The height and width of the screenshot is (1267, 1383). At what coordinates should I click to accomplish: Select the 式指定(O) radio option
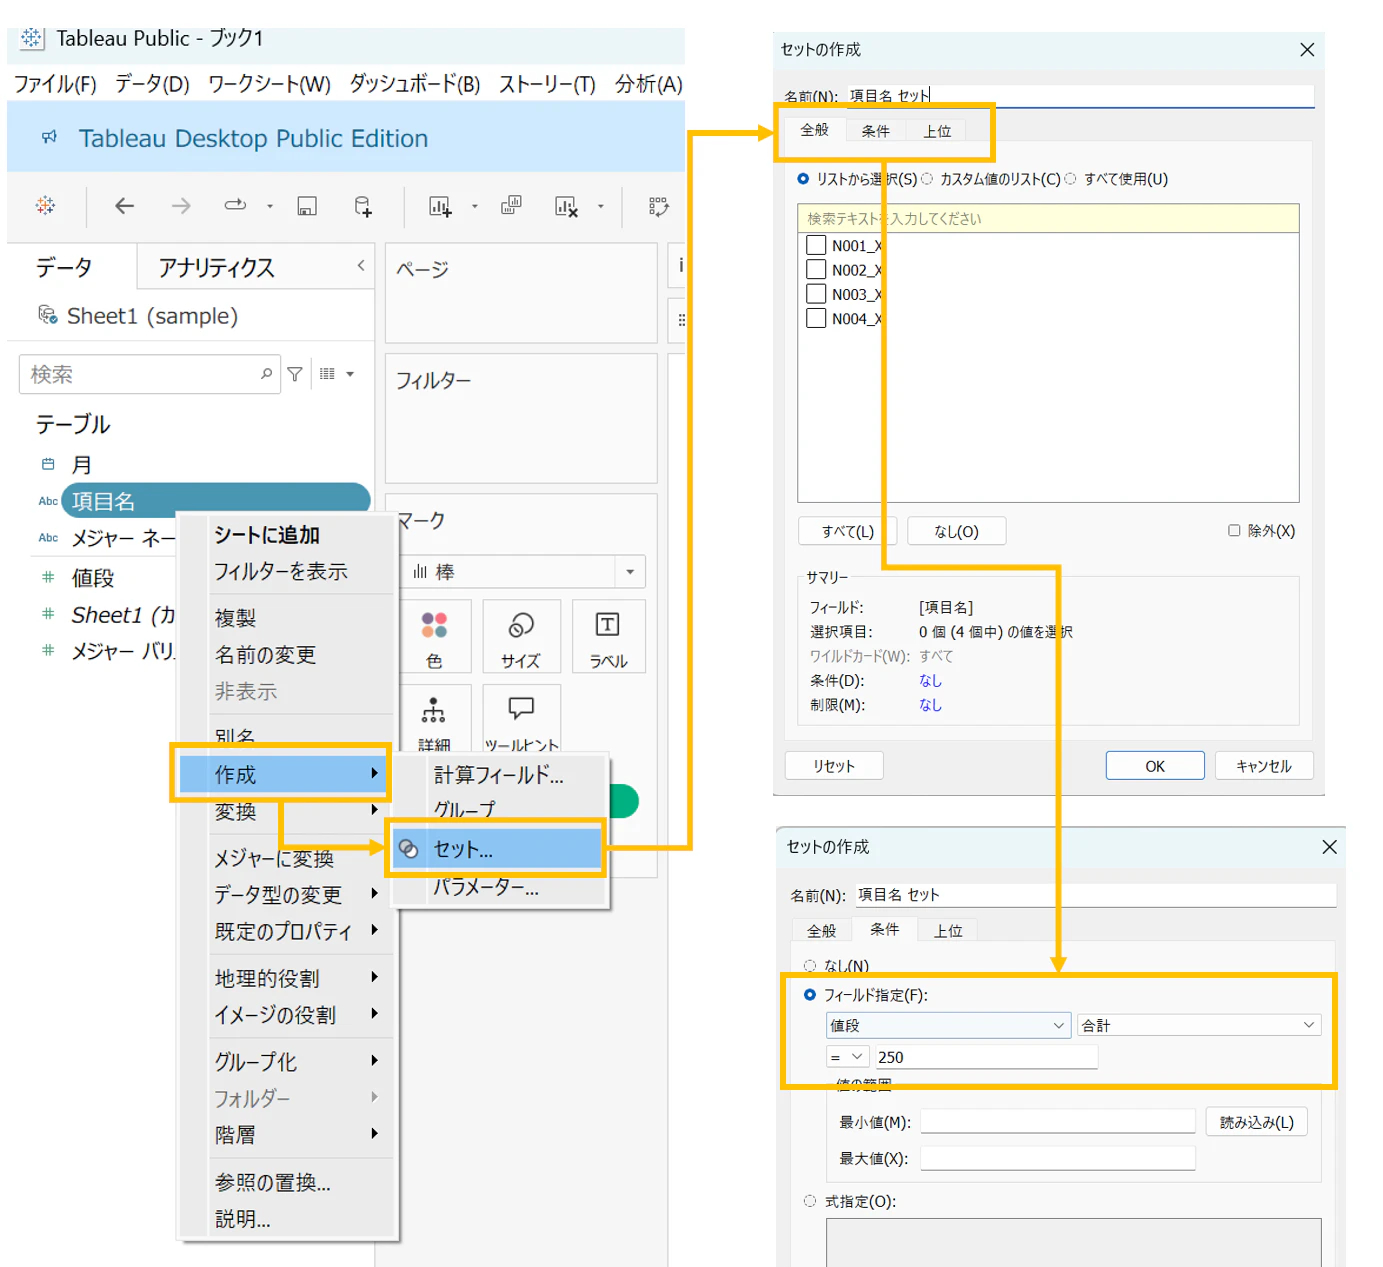tap(810, 1201)
